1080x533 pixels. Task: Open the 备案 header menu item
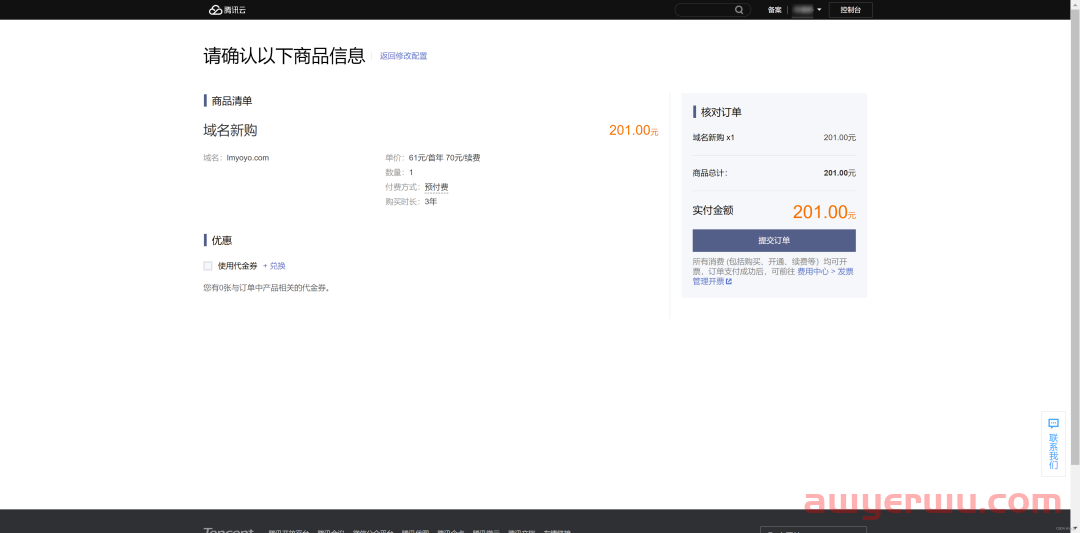[x=774, y=10]
